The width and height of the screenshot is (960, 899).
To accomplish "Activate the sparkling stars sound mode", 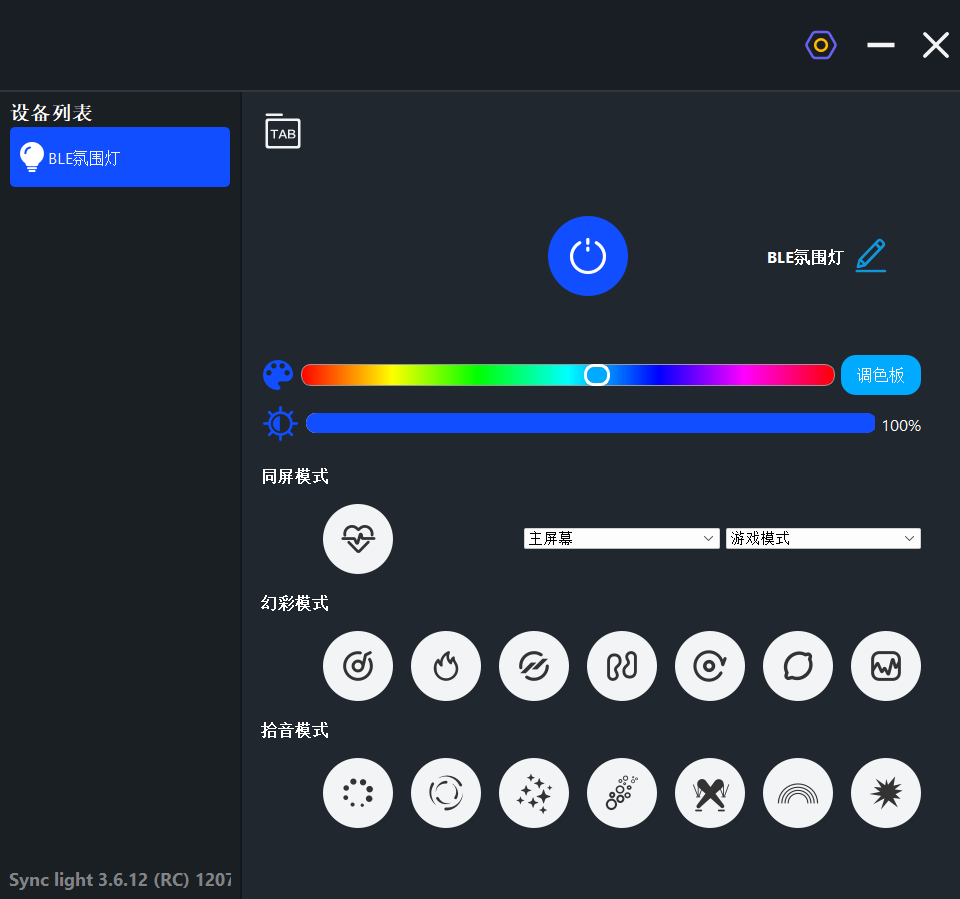I will pos(534,794).
